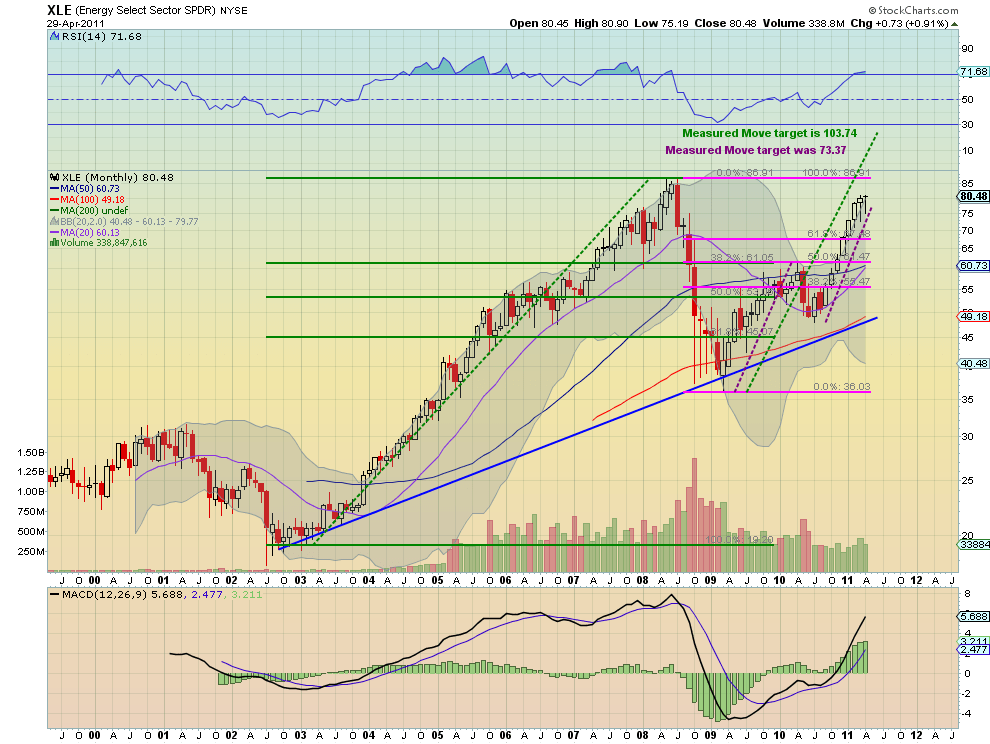Click the 'Volume 338.8M' header value

[803, 23]
